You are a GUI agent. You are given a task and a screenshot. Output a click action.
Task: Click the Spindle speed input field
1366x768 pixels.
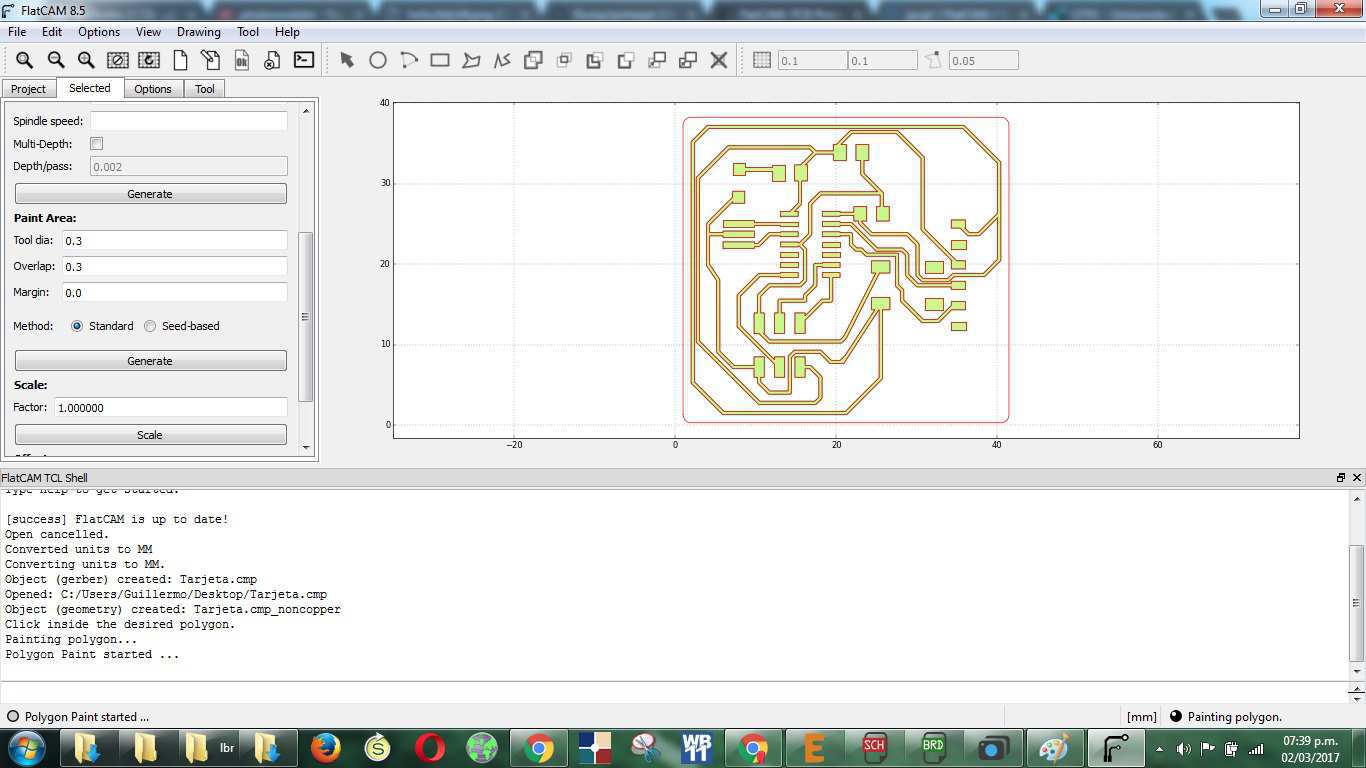click(189, 121)
